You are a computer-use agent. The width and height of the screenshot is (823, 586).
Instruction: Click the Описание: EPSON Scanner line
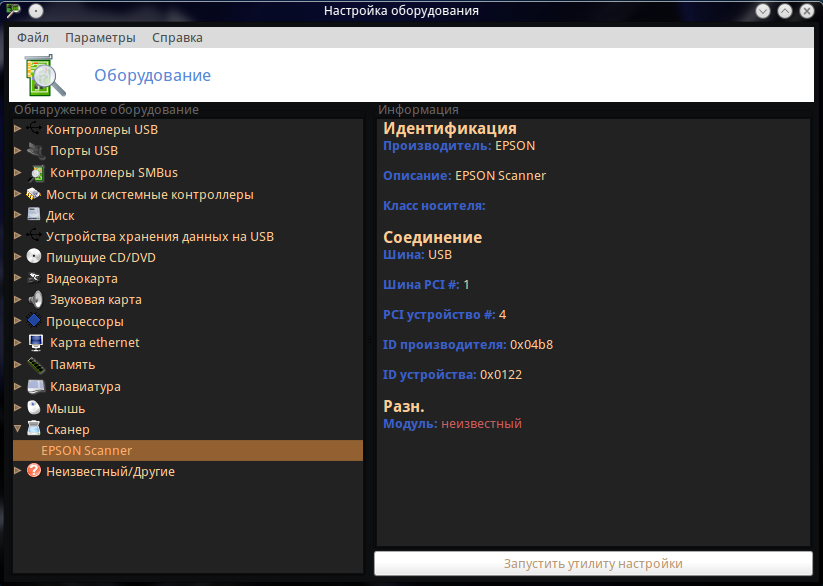point(465,176)
